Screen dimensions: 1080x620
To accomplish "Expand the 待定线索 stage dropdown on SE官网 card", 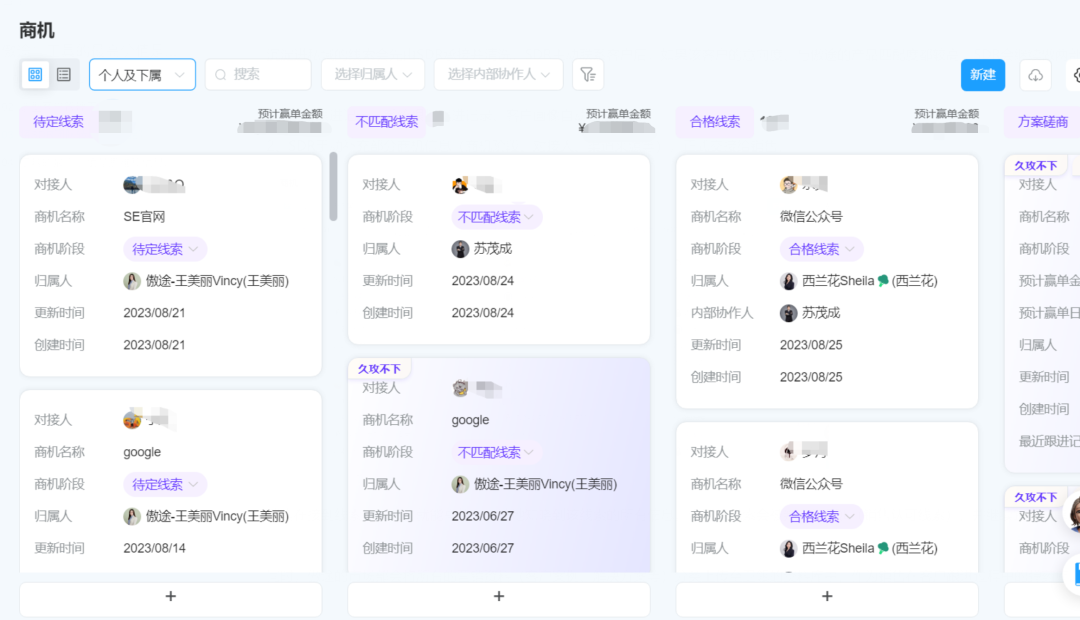I will pos(164,248).
